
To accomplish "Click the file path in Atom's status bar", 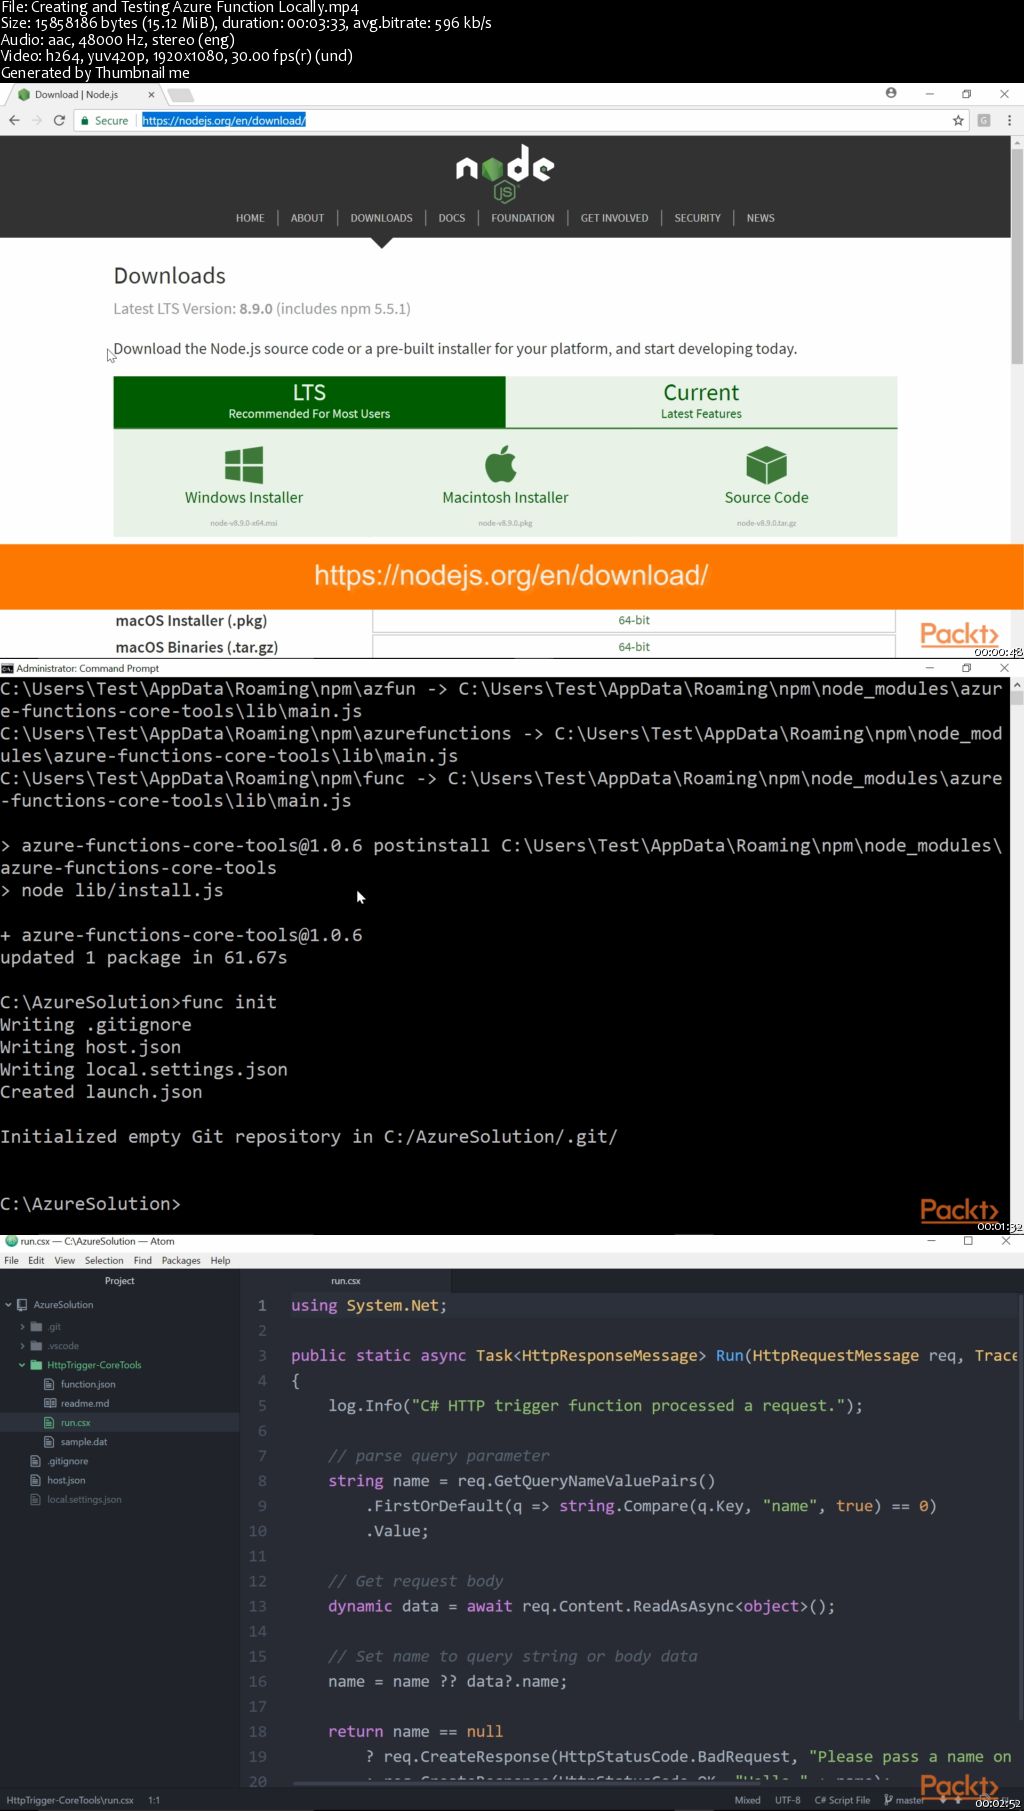I will [70, 1800].
